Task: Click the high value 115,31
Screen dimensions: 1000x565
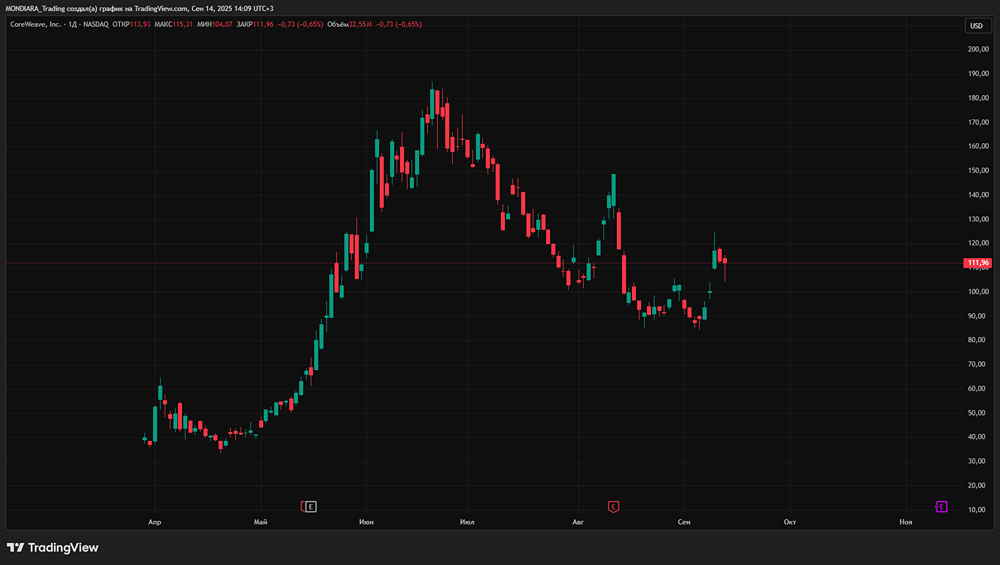Action: [182, 24]
